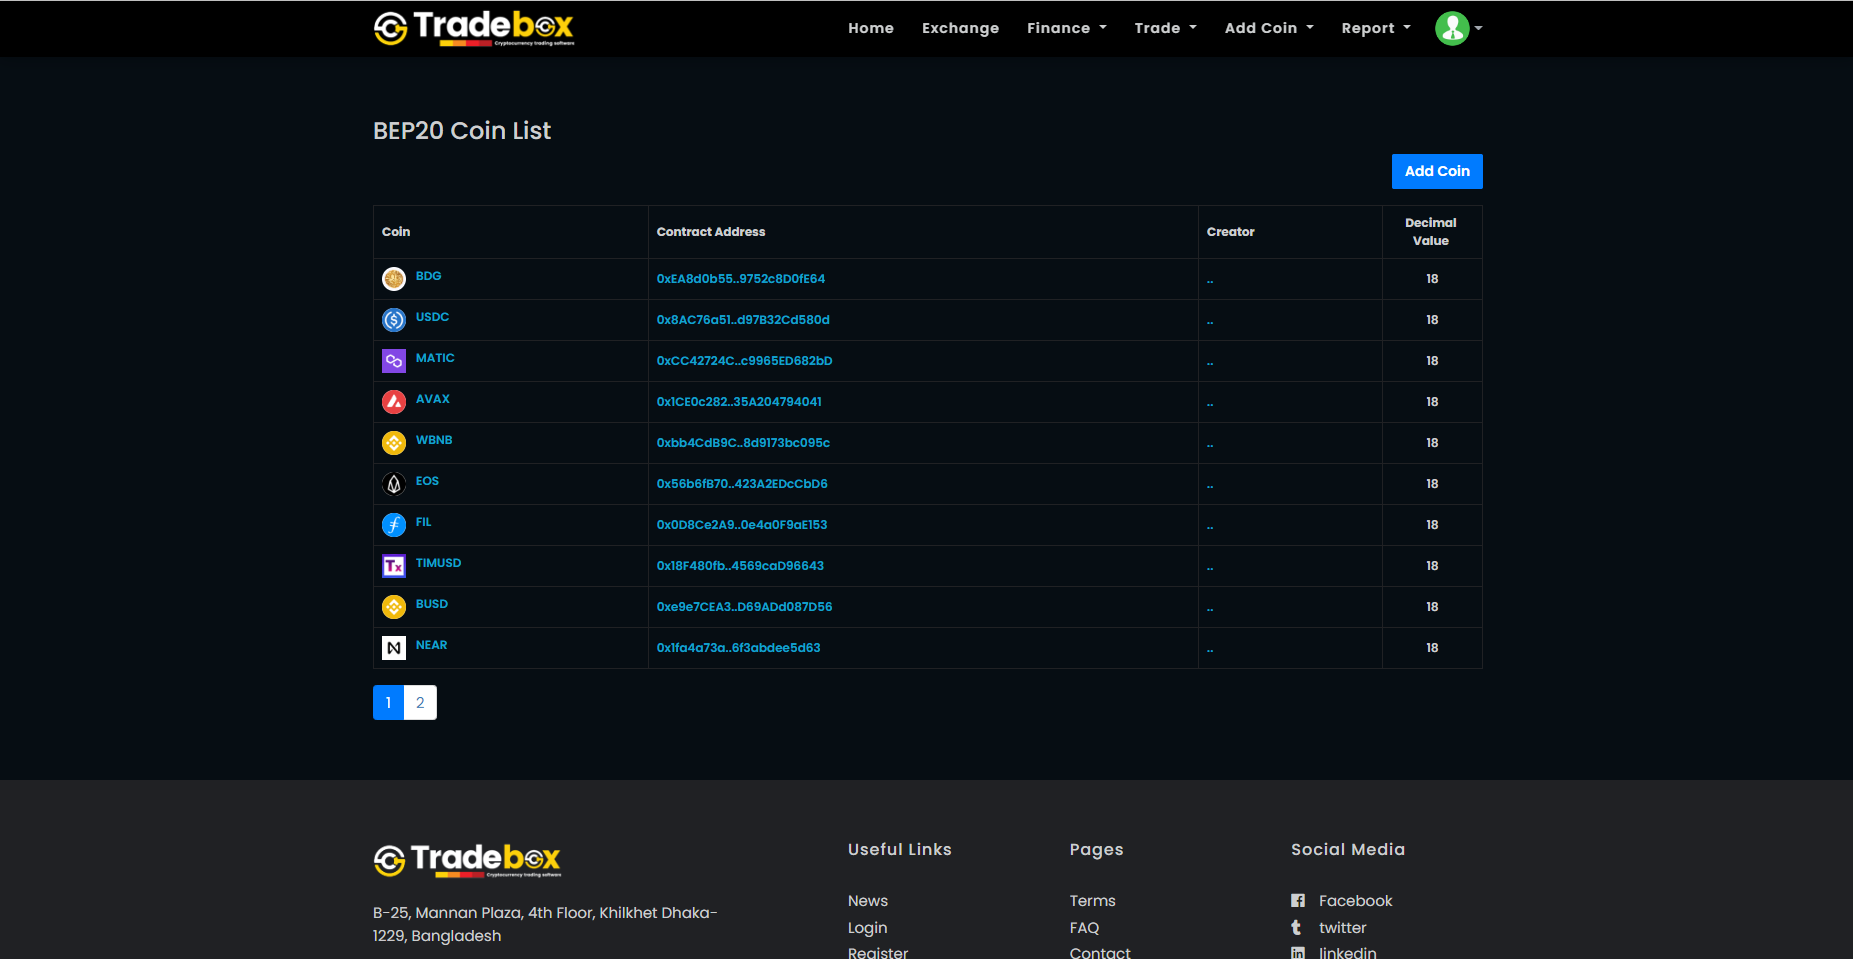Click the EOS coin icon
Image resolution: width=1853 pixels, height=959 pixels.
click(x=394, y=484)
